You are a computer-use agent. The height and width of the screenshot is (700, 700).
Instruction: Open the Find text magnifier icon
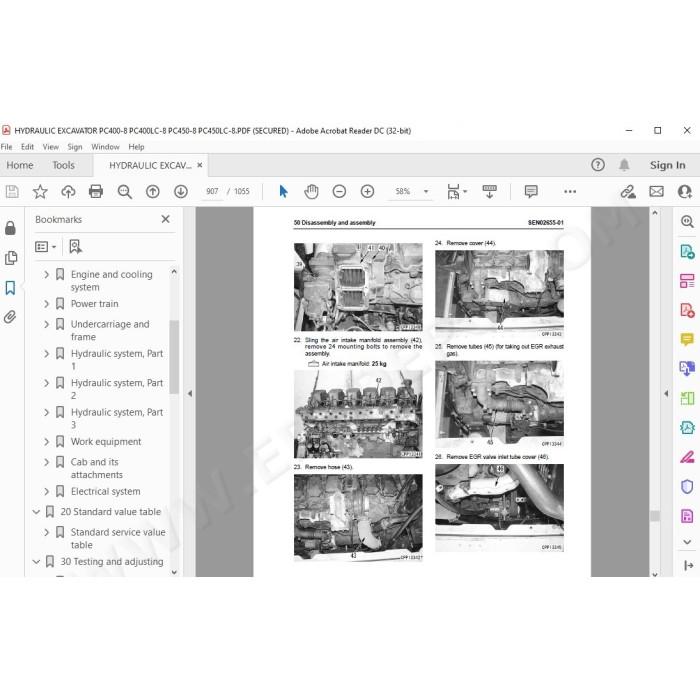pyautogui.click(x=125, y=192)
